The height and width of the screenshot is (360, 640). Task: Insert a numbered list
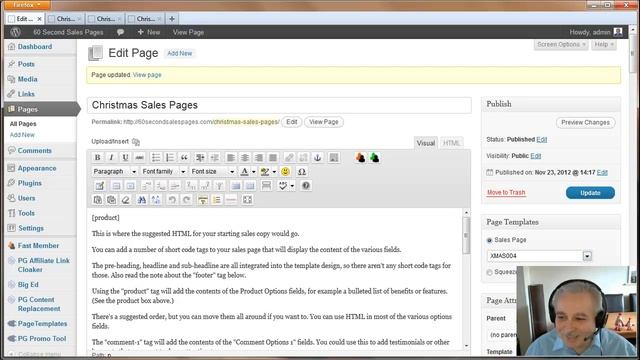(x=170, y=158)
